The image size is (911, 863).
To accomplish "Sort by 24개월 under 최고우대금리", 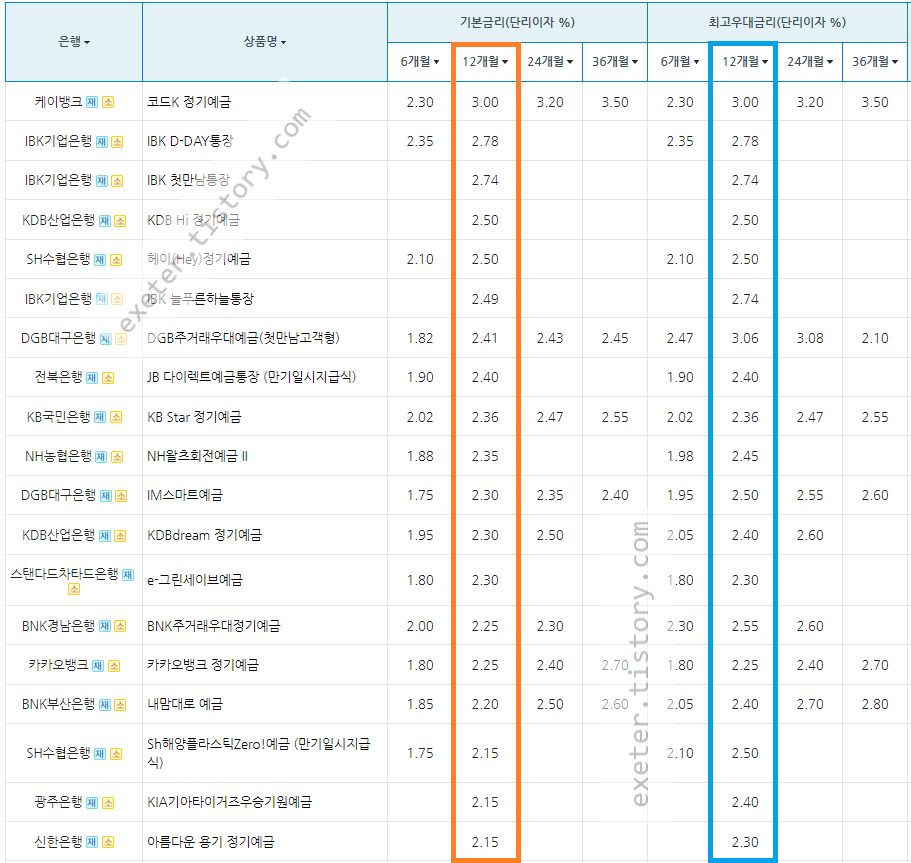I will (810, 62).
